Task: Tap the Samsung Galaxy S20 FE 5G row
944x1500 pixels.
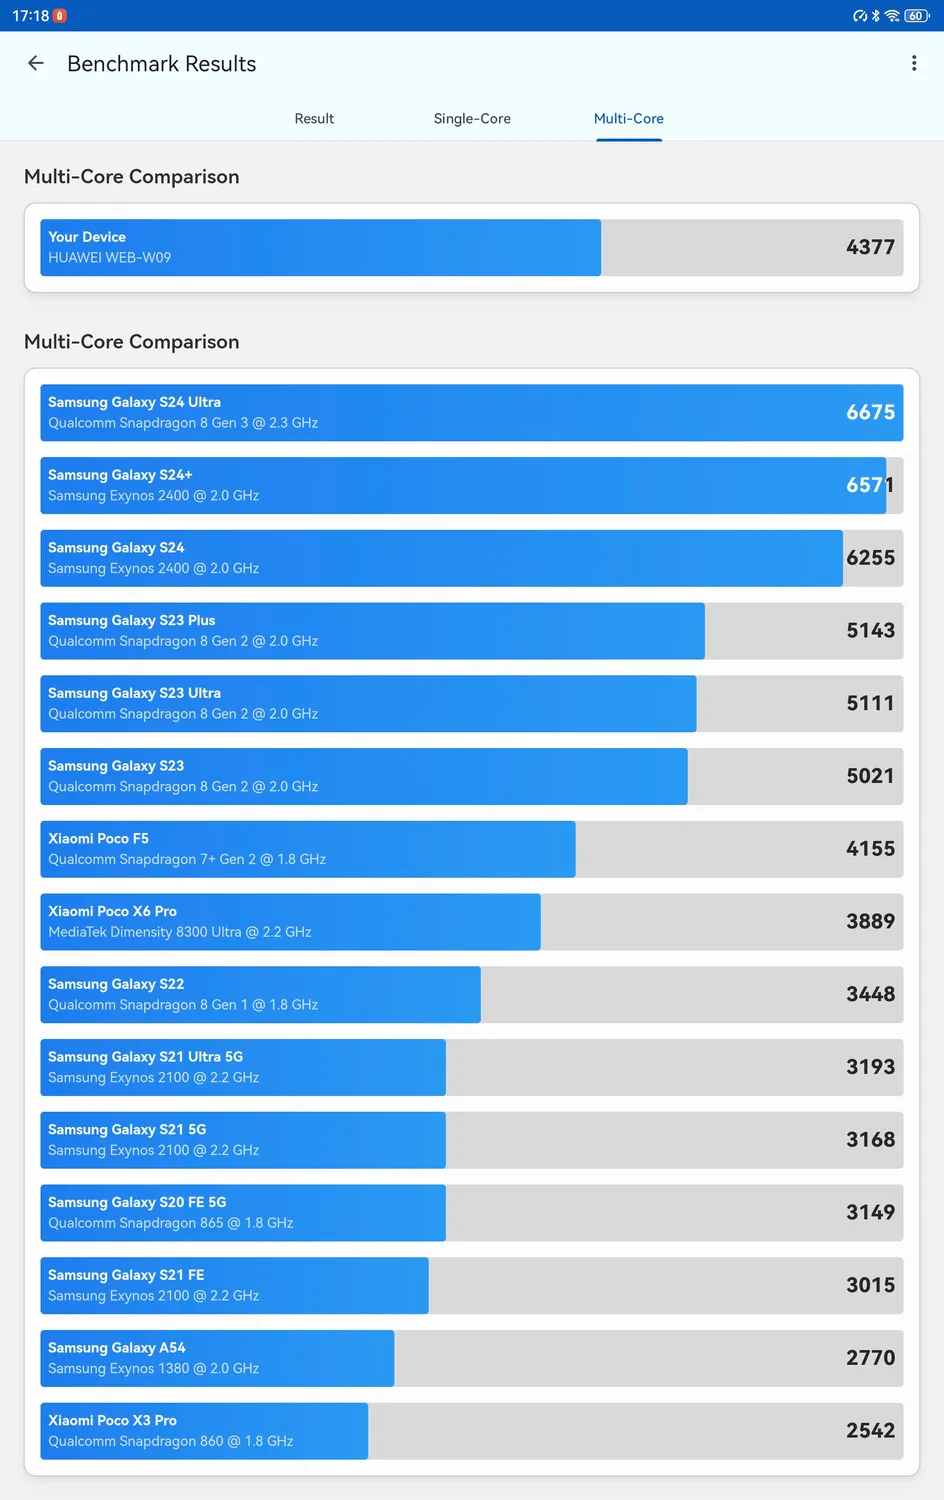Action: pos(471,1212)
